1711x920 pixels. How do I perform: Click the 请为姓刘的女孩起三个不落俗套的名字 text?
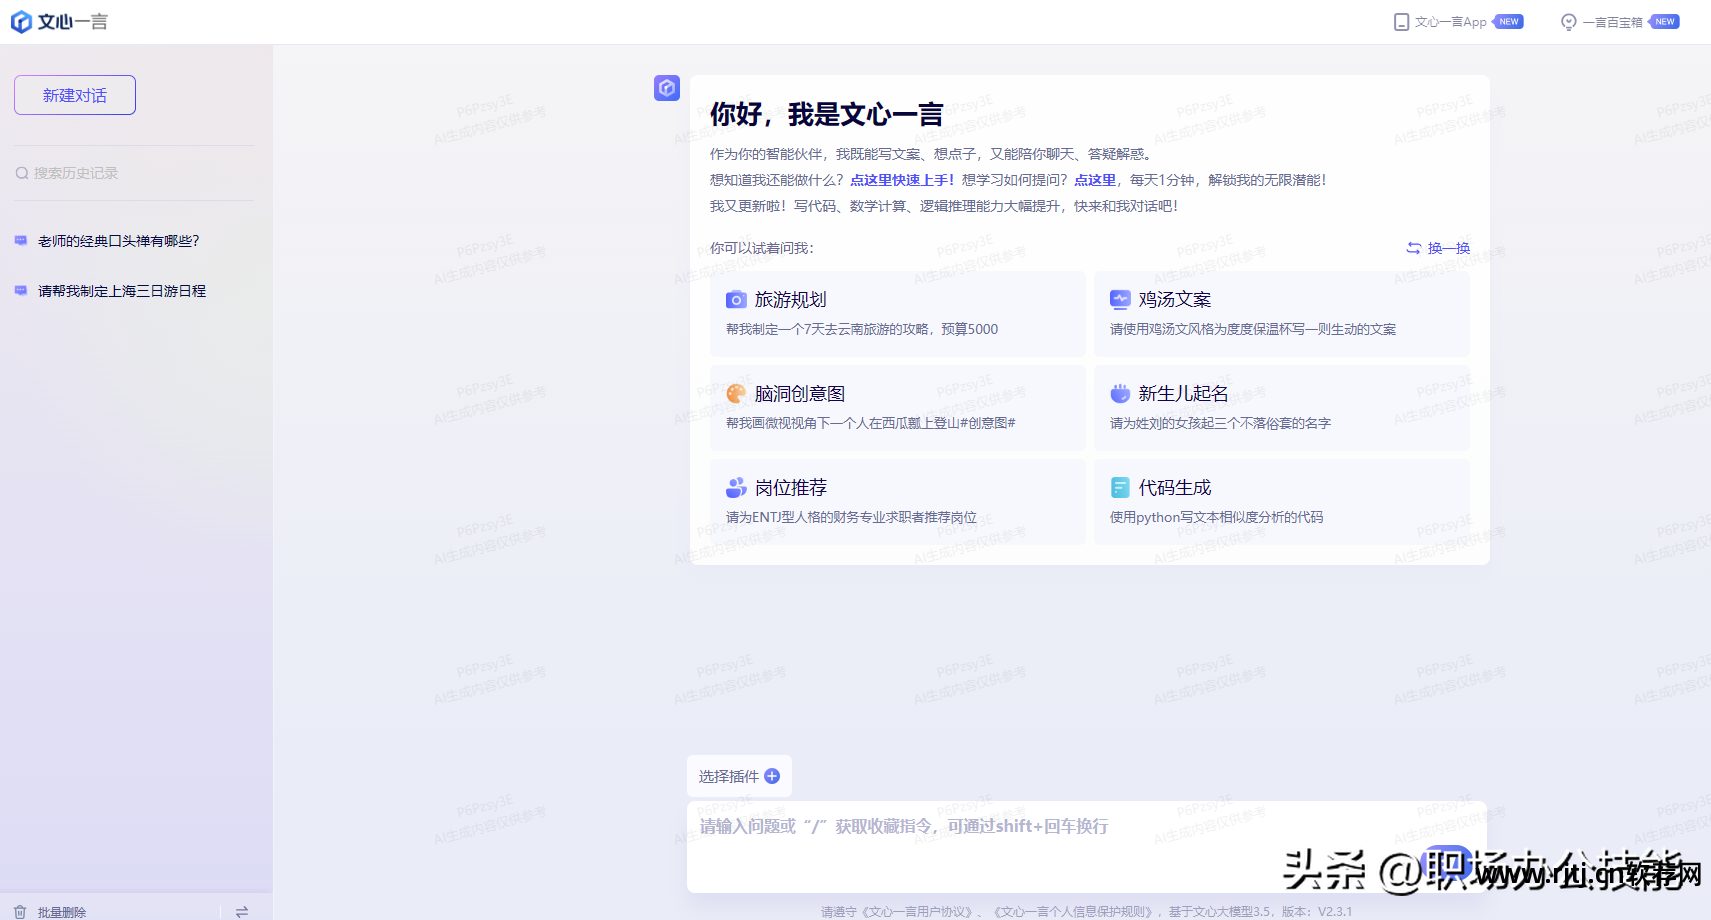click(x=1220, y=423)
